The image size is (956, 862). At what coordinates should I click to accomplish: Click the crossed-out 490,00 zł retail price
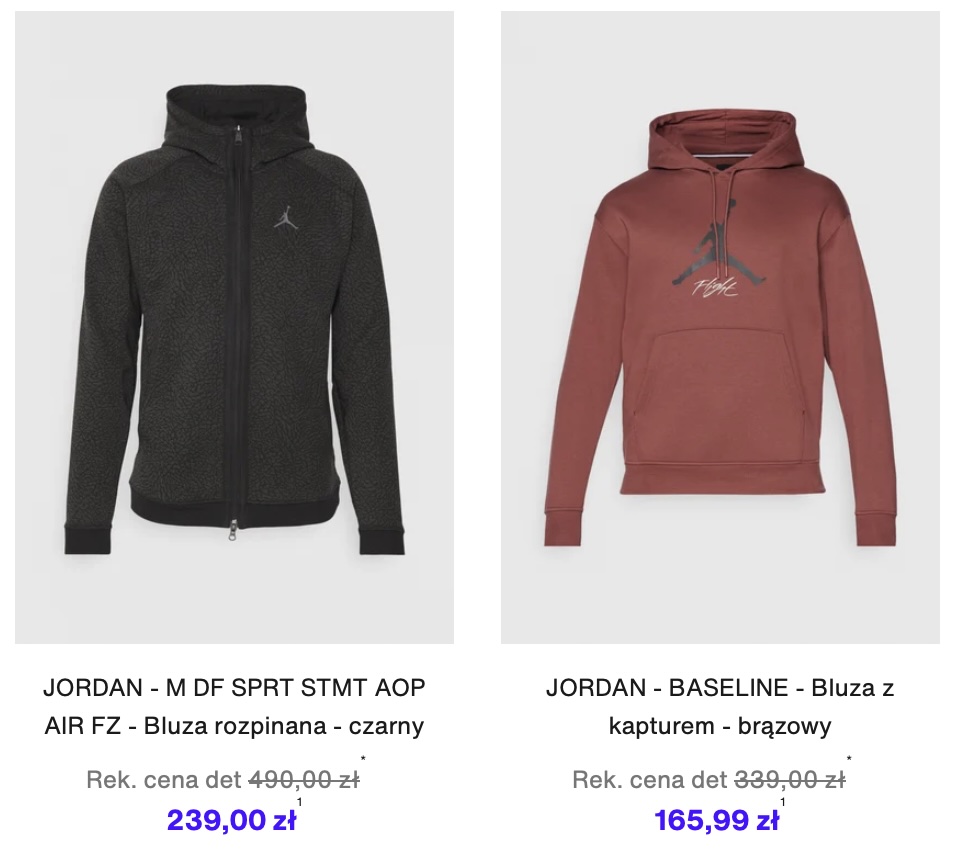(304, 779)
